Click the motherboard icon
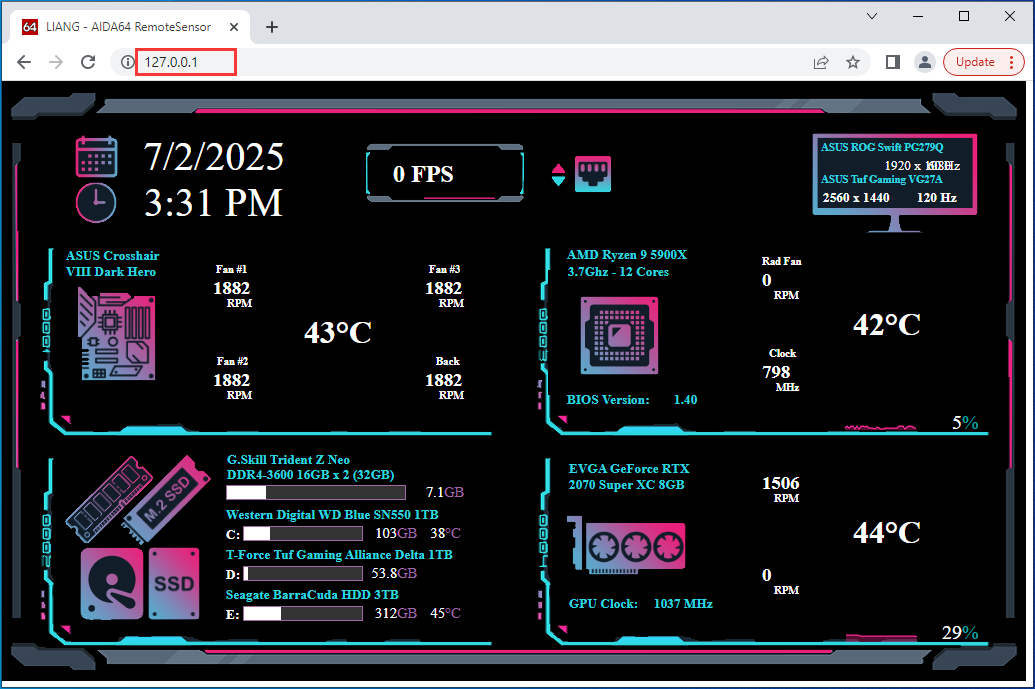The height and width of the screenshot is (689, 1035). pyautogui.click(x=117, y=334)
